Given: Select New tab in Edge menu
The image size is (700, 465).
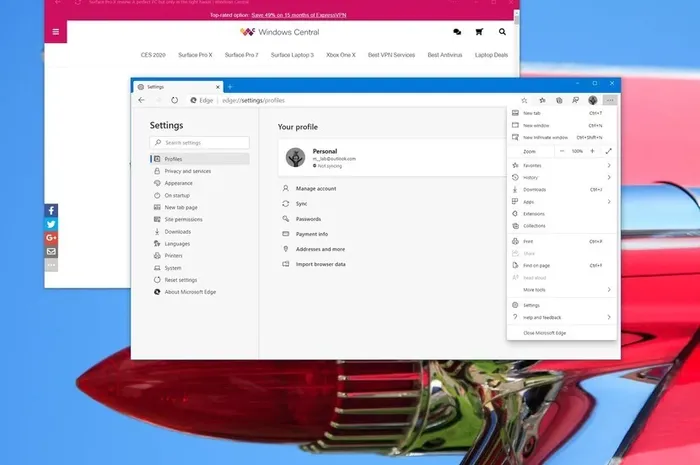Looking at the screenshot, I should (x=562, y=113).
